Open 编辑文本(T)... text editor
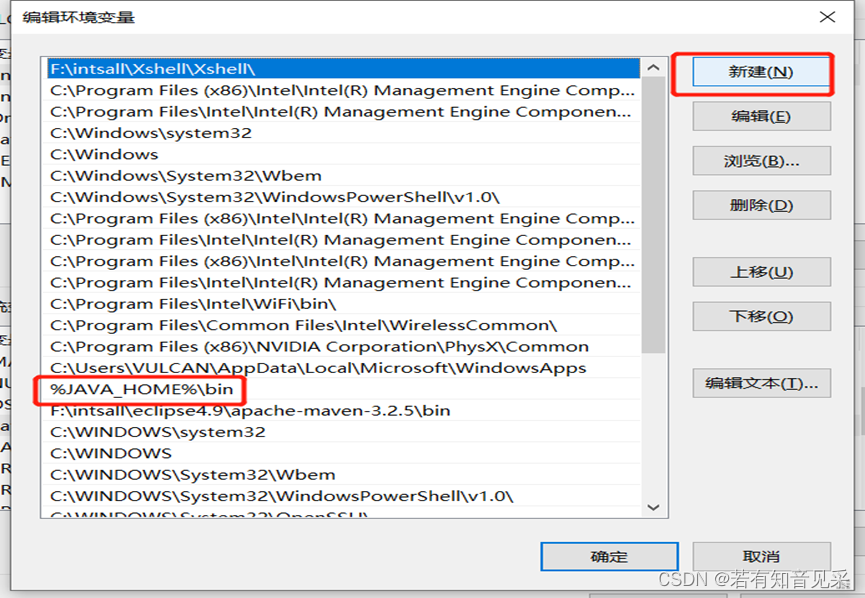 point(761,383)
